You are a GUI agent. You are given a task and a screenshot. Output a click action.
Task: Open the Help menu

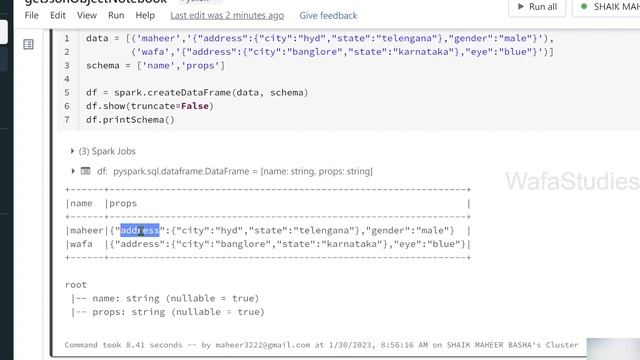point(145,16)
